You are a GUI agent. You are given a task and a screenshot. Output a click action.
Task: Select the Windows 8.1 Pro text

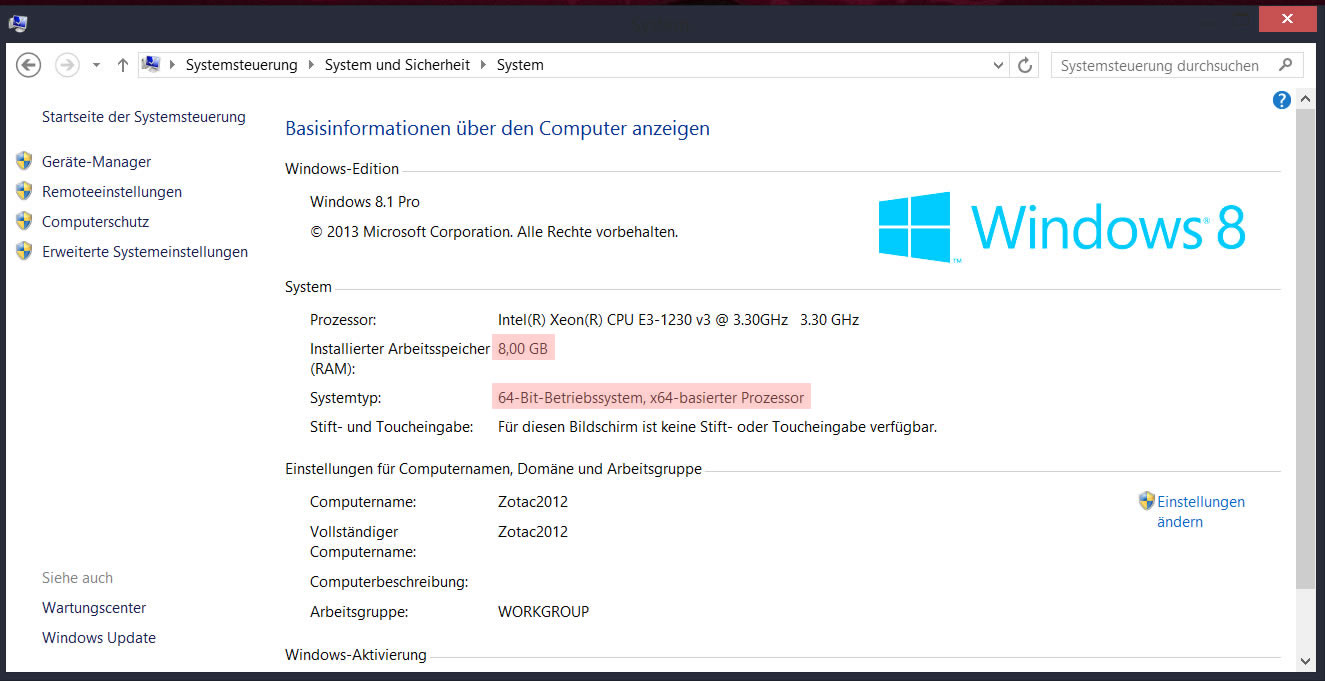365,202
